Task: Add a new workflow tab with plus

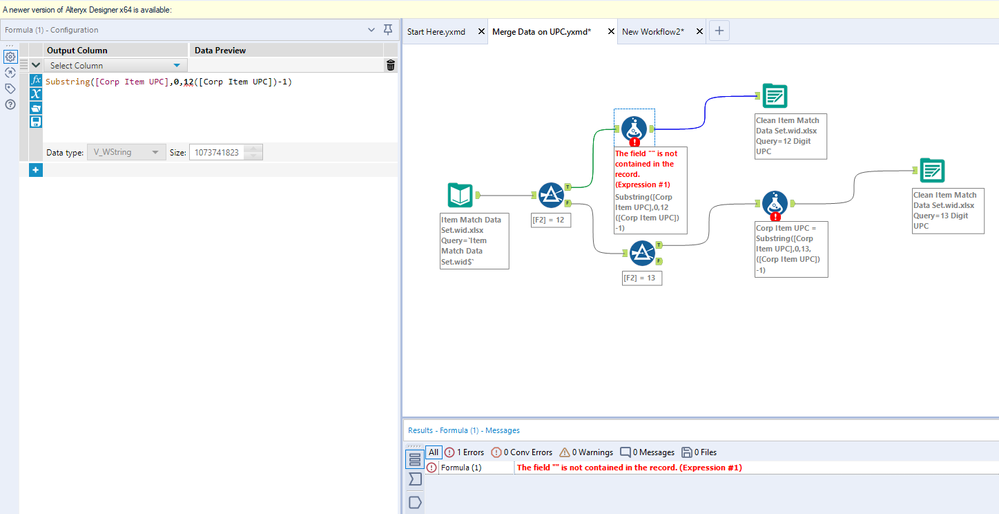Action: coord(719,31)
